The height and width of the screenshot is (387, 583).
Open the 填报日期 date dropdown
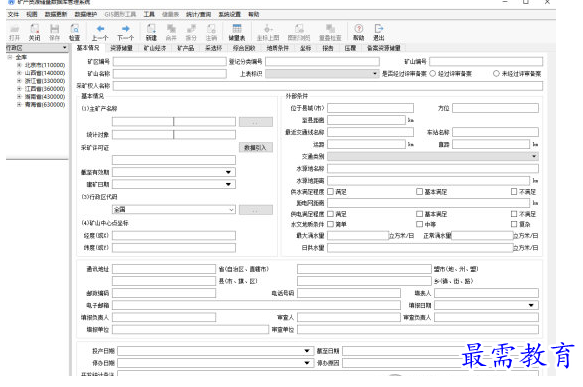pos(531,305)
